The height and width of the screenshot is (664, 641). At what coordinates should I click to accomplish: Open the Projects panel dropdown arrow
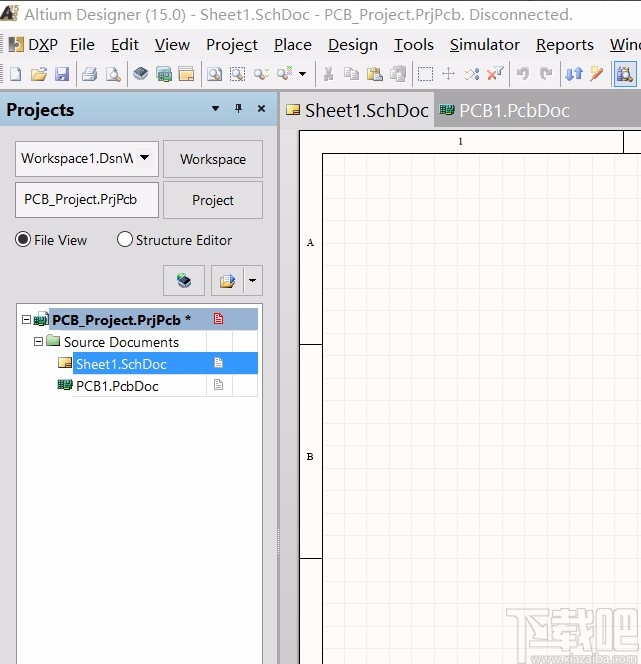(215, 109)
